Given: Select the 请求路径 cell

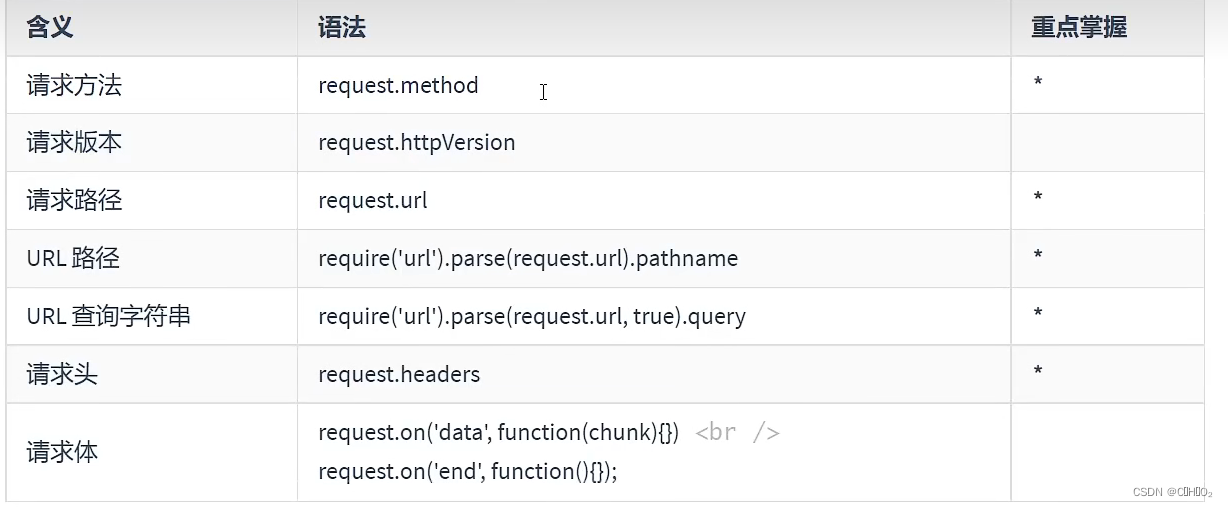Looking at the screenshot, I should pos(74,200).
